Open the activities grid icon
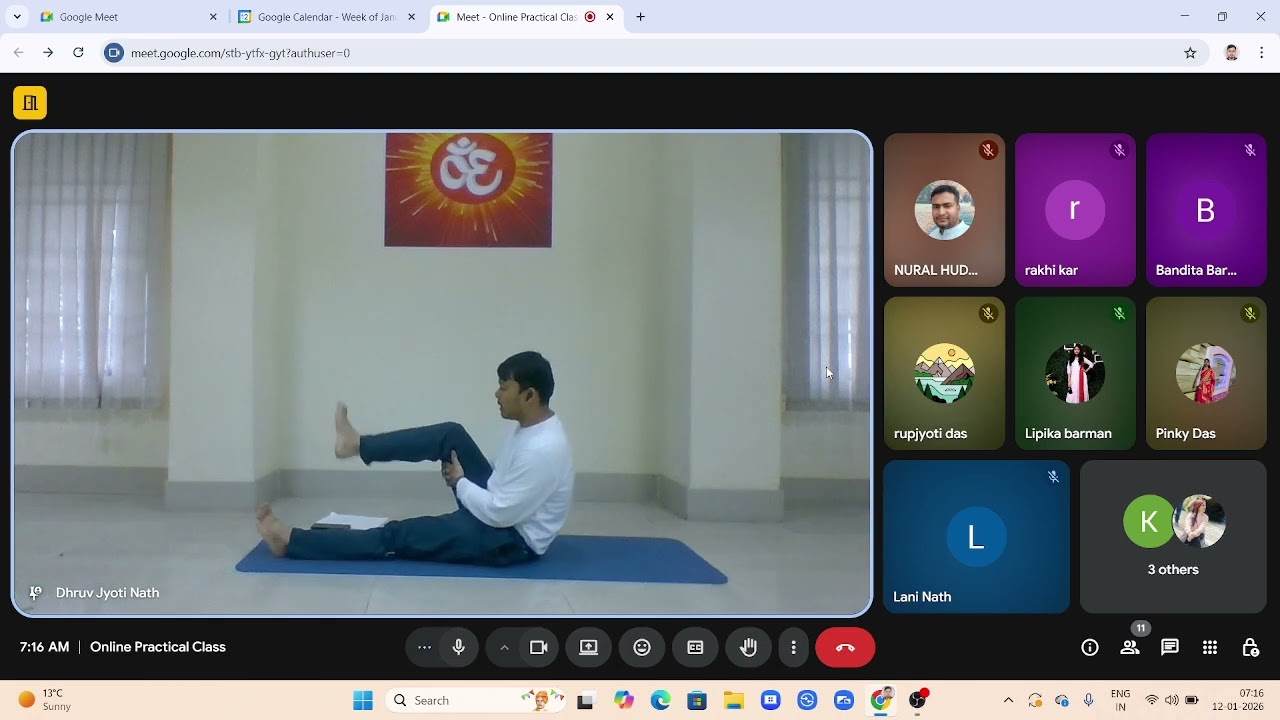 point(1210,647)
